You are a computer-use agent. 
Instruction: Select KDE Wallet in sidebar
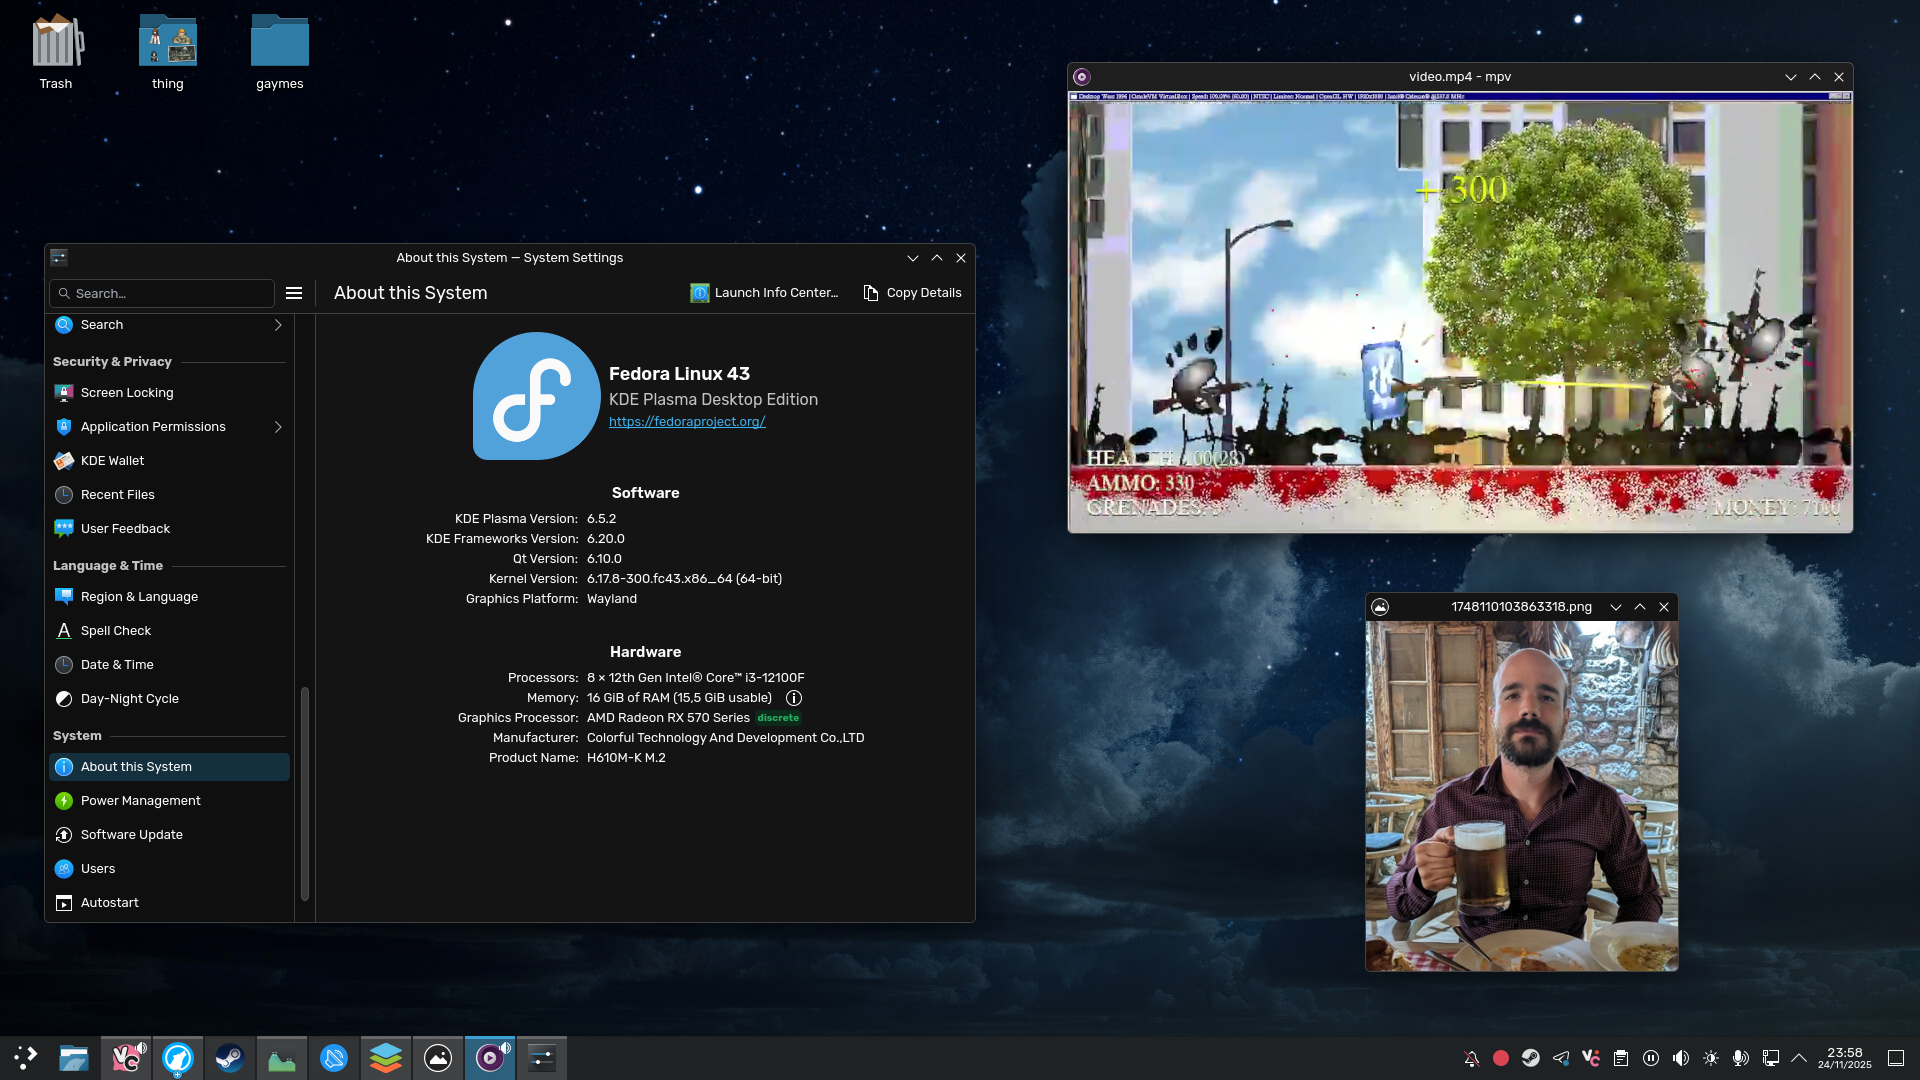112,461
